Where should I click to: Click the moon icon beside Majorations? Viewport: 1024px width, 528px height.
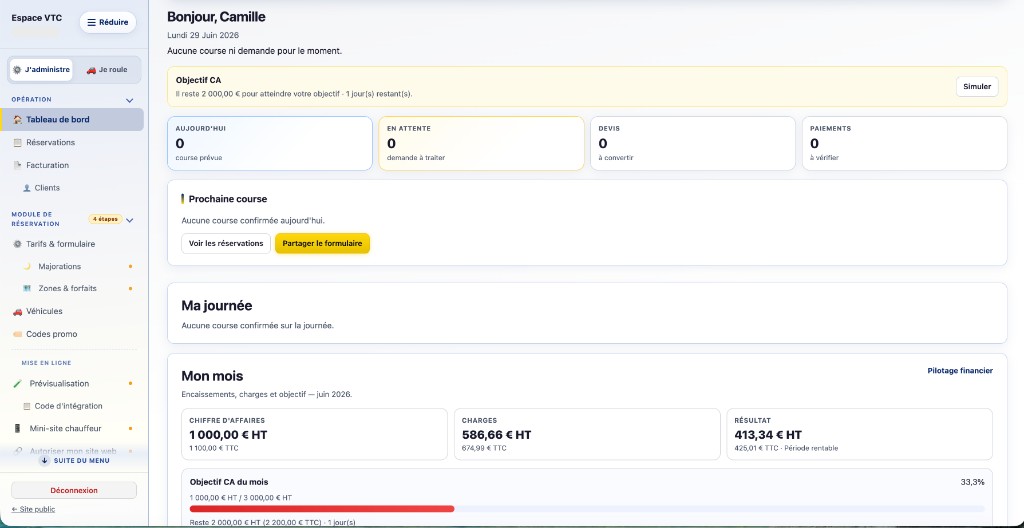click(27, 267)
